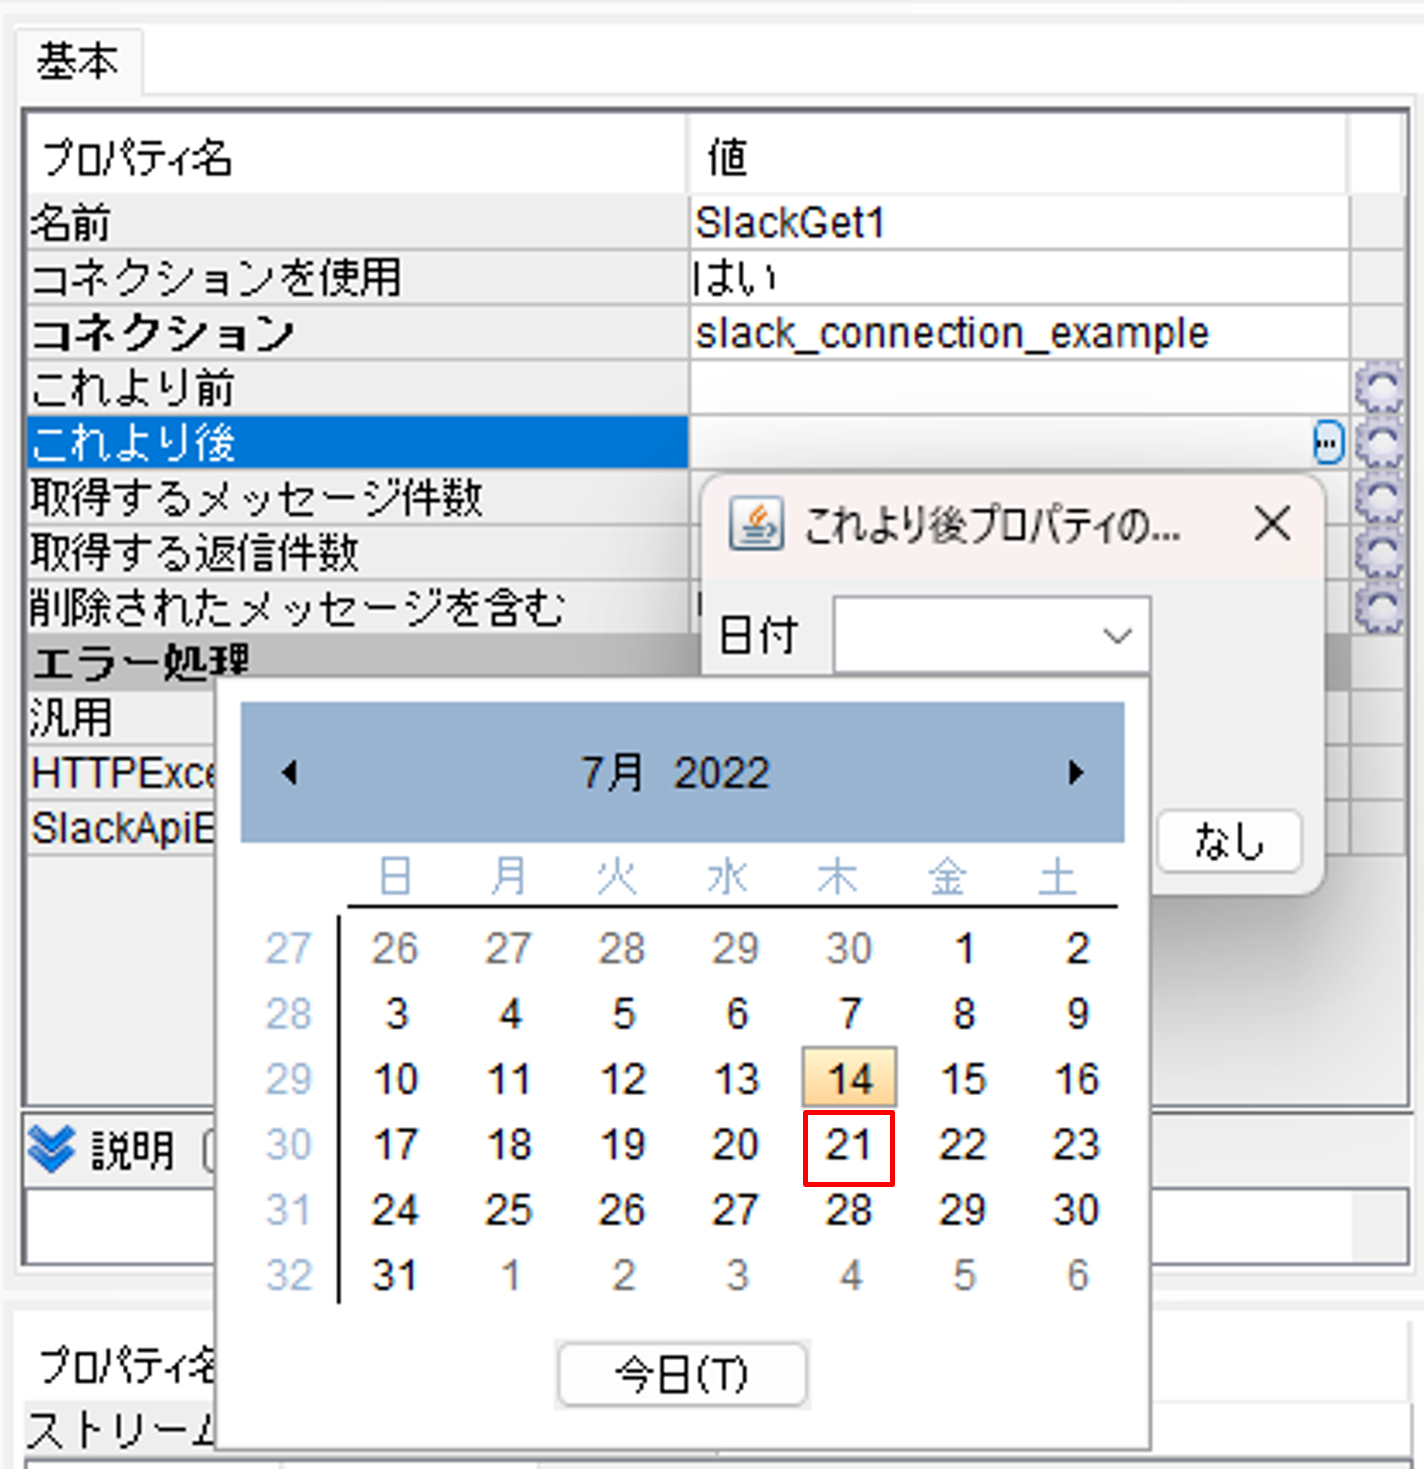Select July 22 in the calendar
Viewport: 1424px width, 1469px height.
pyautogui.click(x=963, y=1144)
